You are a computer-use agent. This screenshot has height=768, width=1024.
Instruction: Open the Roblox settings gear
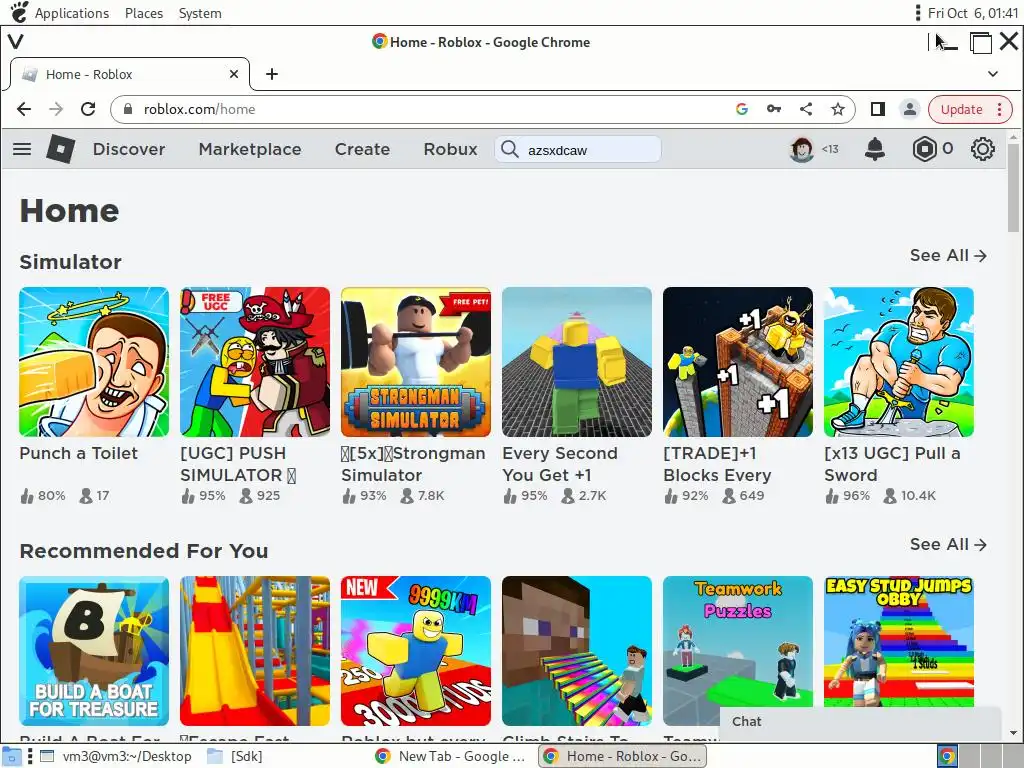tap(982, 150)
